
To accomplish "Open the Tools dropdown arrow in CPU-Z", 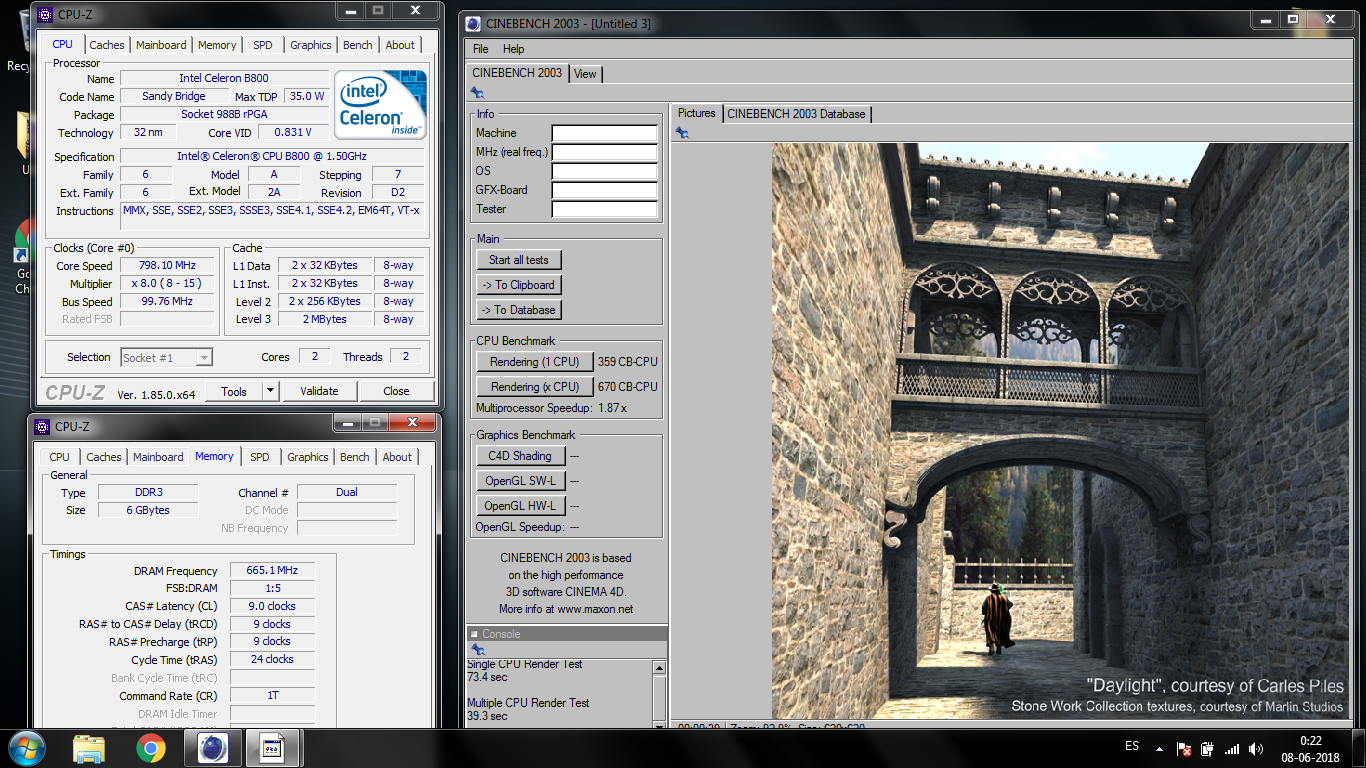I will point(269,391).
